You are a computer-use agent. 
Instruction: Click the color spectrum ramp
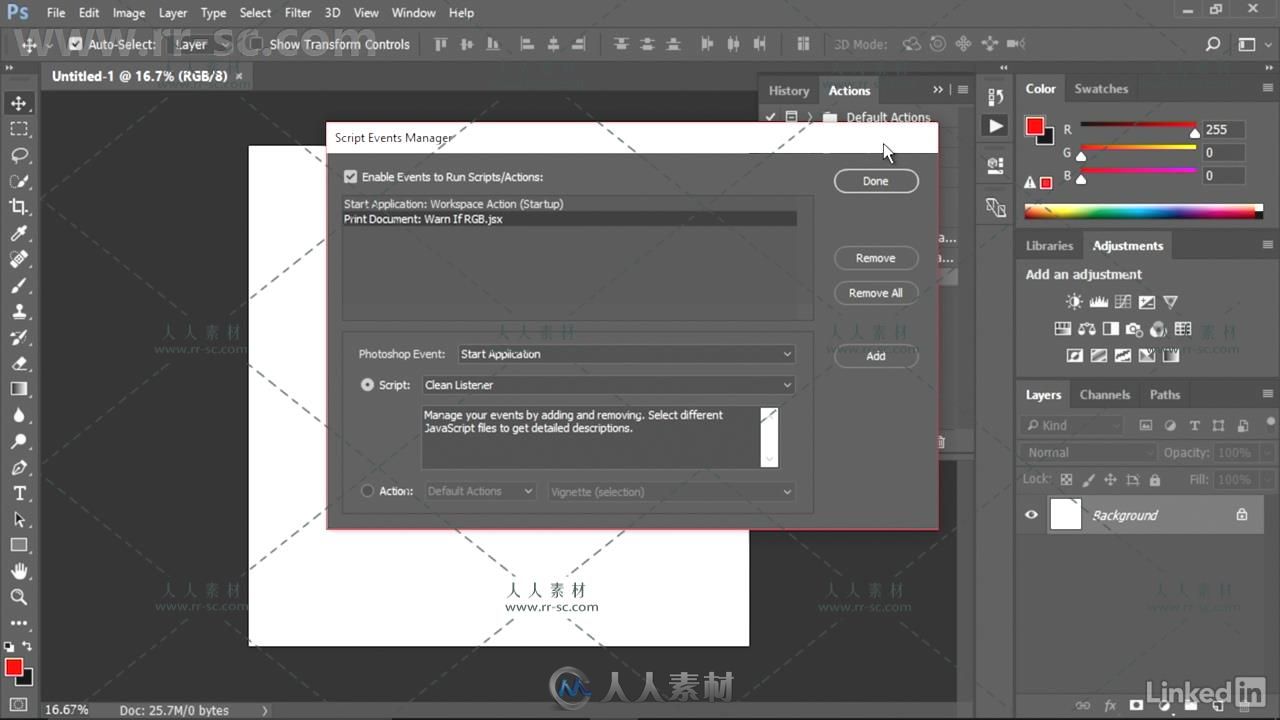[x=1144, y=211]
